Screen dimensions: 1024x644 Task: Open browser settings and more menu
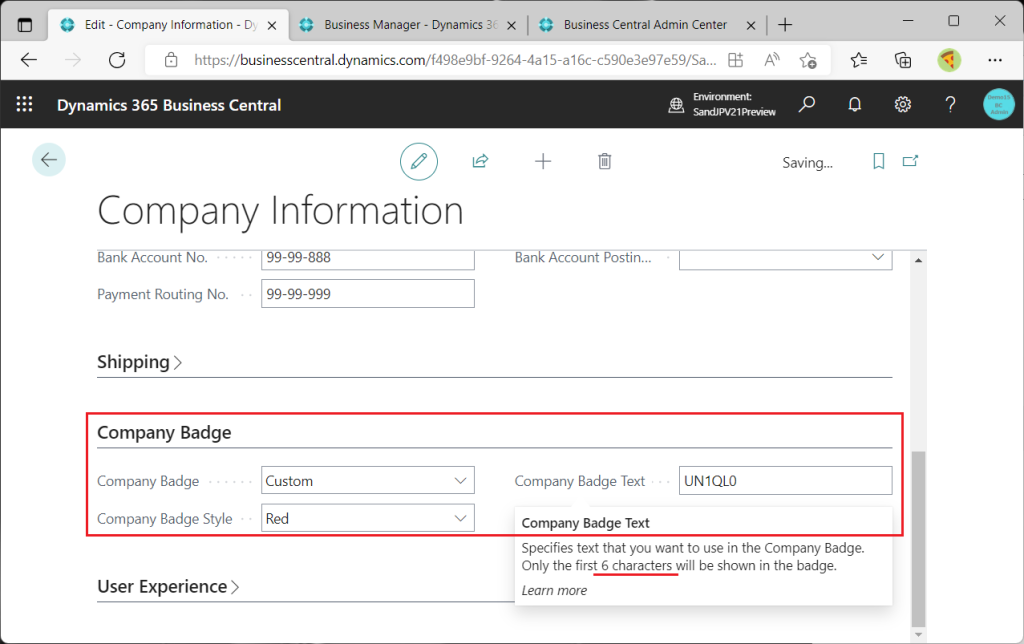click(x=995, y=60)
